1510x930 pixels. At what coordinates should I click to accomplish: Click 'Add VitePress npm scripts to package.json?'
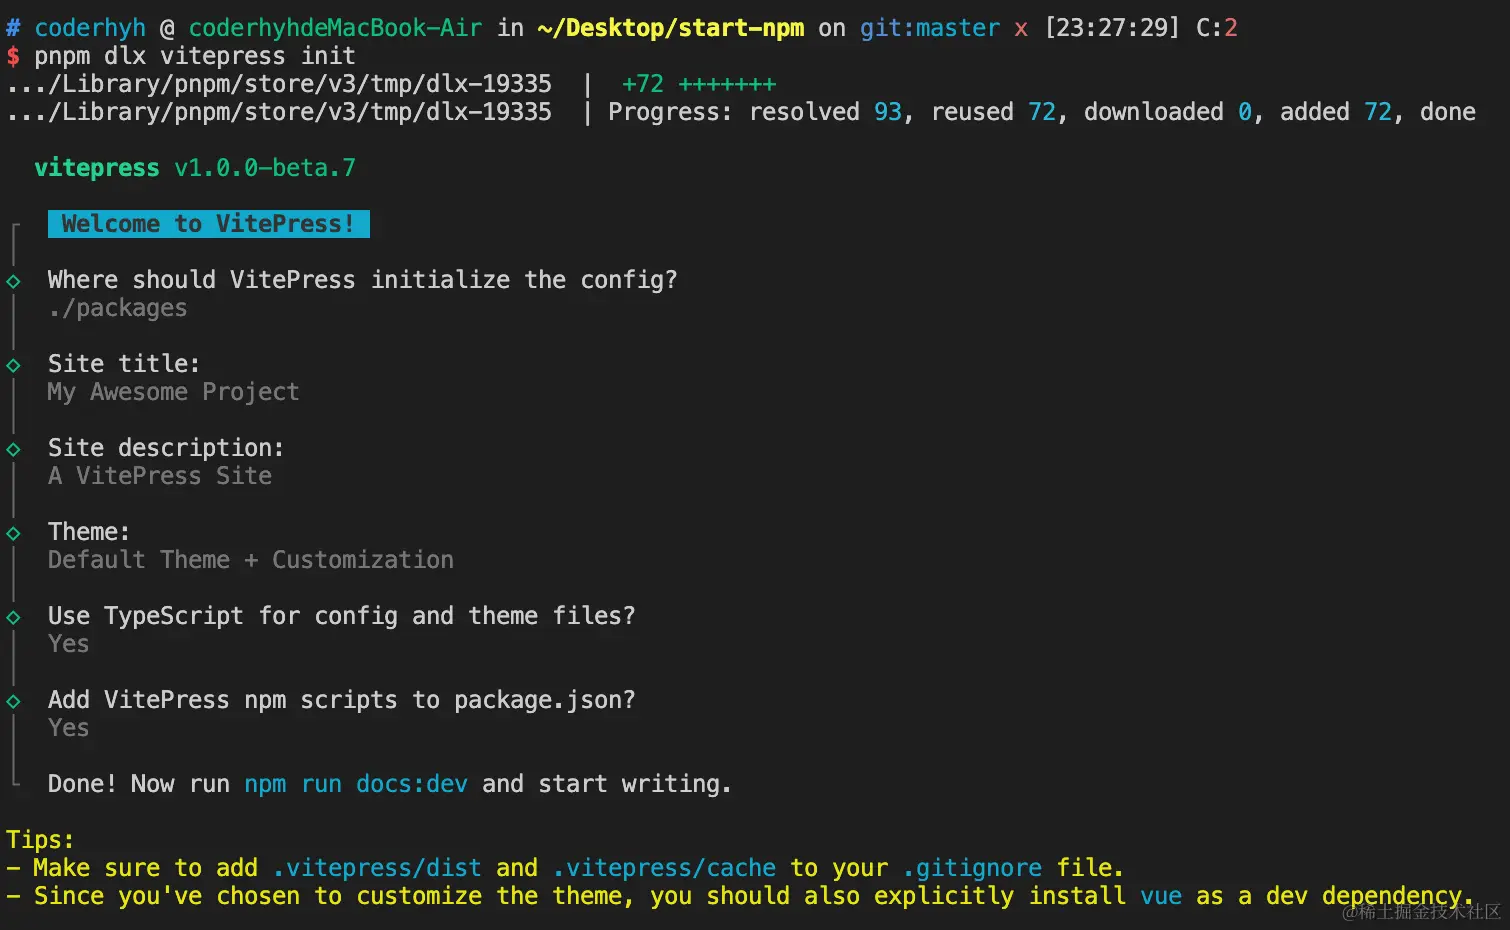point(342,700)
